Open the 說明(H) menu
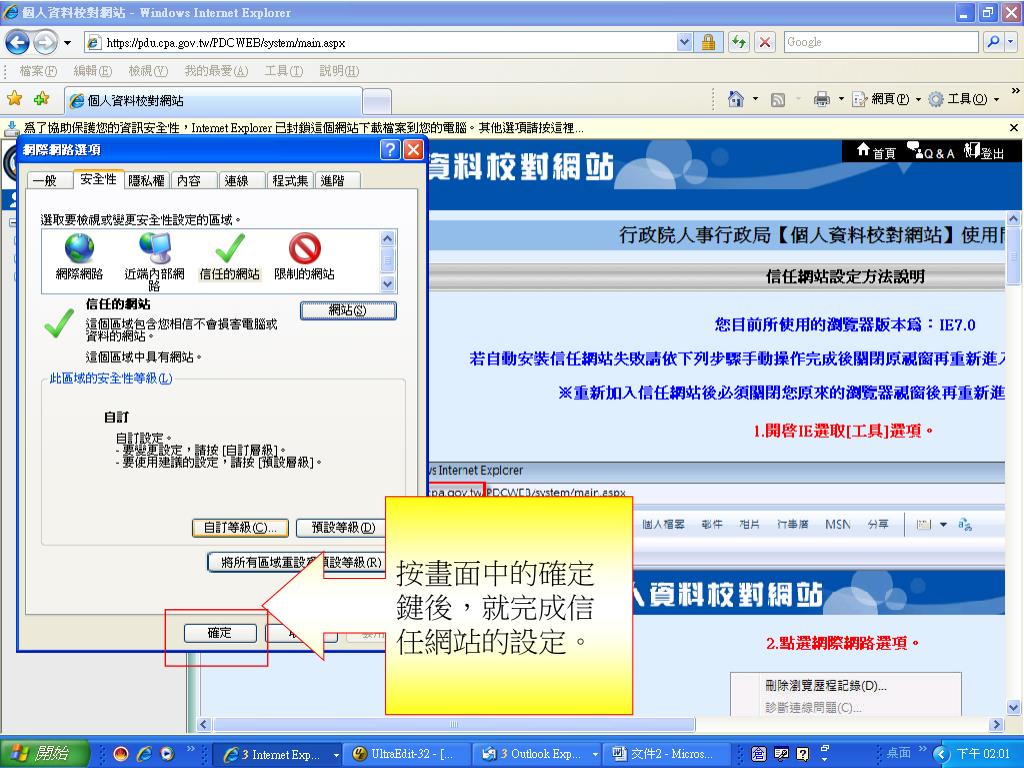The width and height of the screenshot is (1024, 768). (x=340, y=71)
